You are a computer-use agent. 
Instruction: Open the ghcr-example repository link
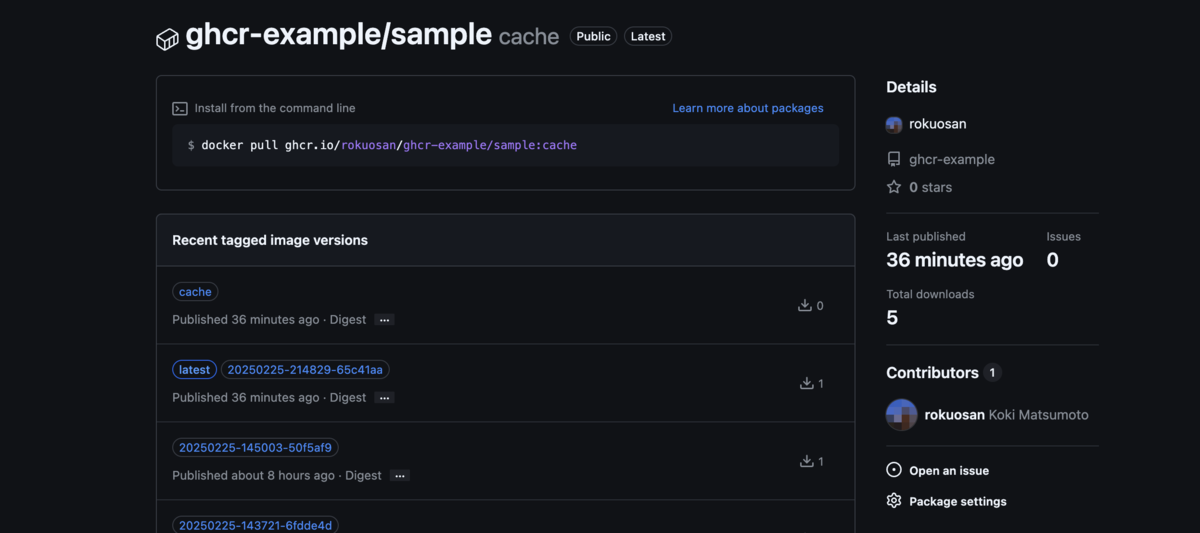pos(952,159)
